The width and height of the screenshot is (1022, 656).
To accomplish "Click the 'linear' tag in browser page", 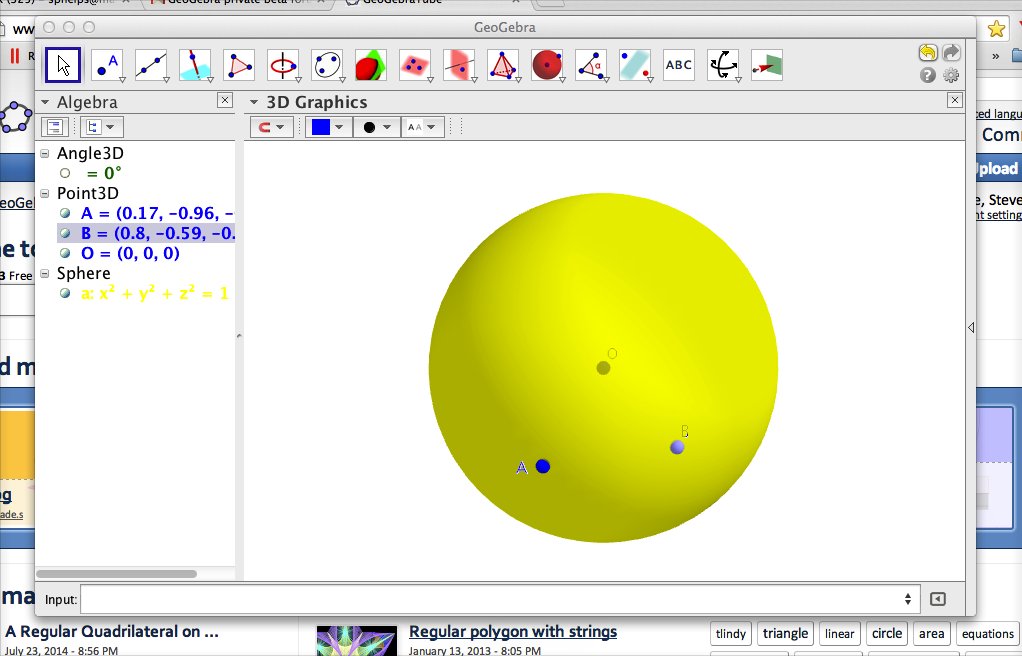I will [x=840, y=633].
